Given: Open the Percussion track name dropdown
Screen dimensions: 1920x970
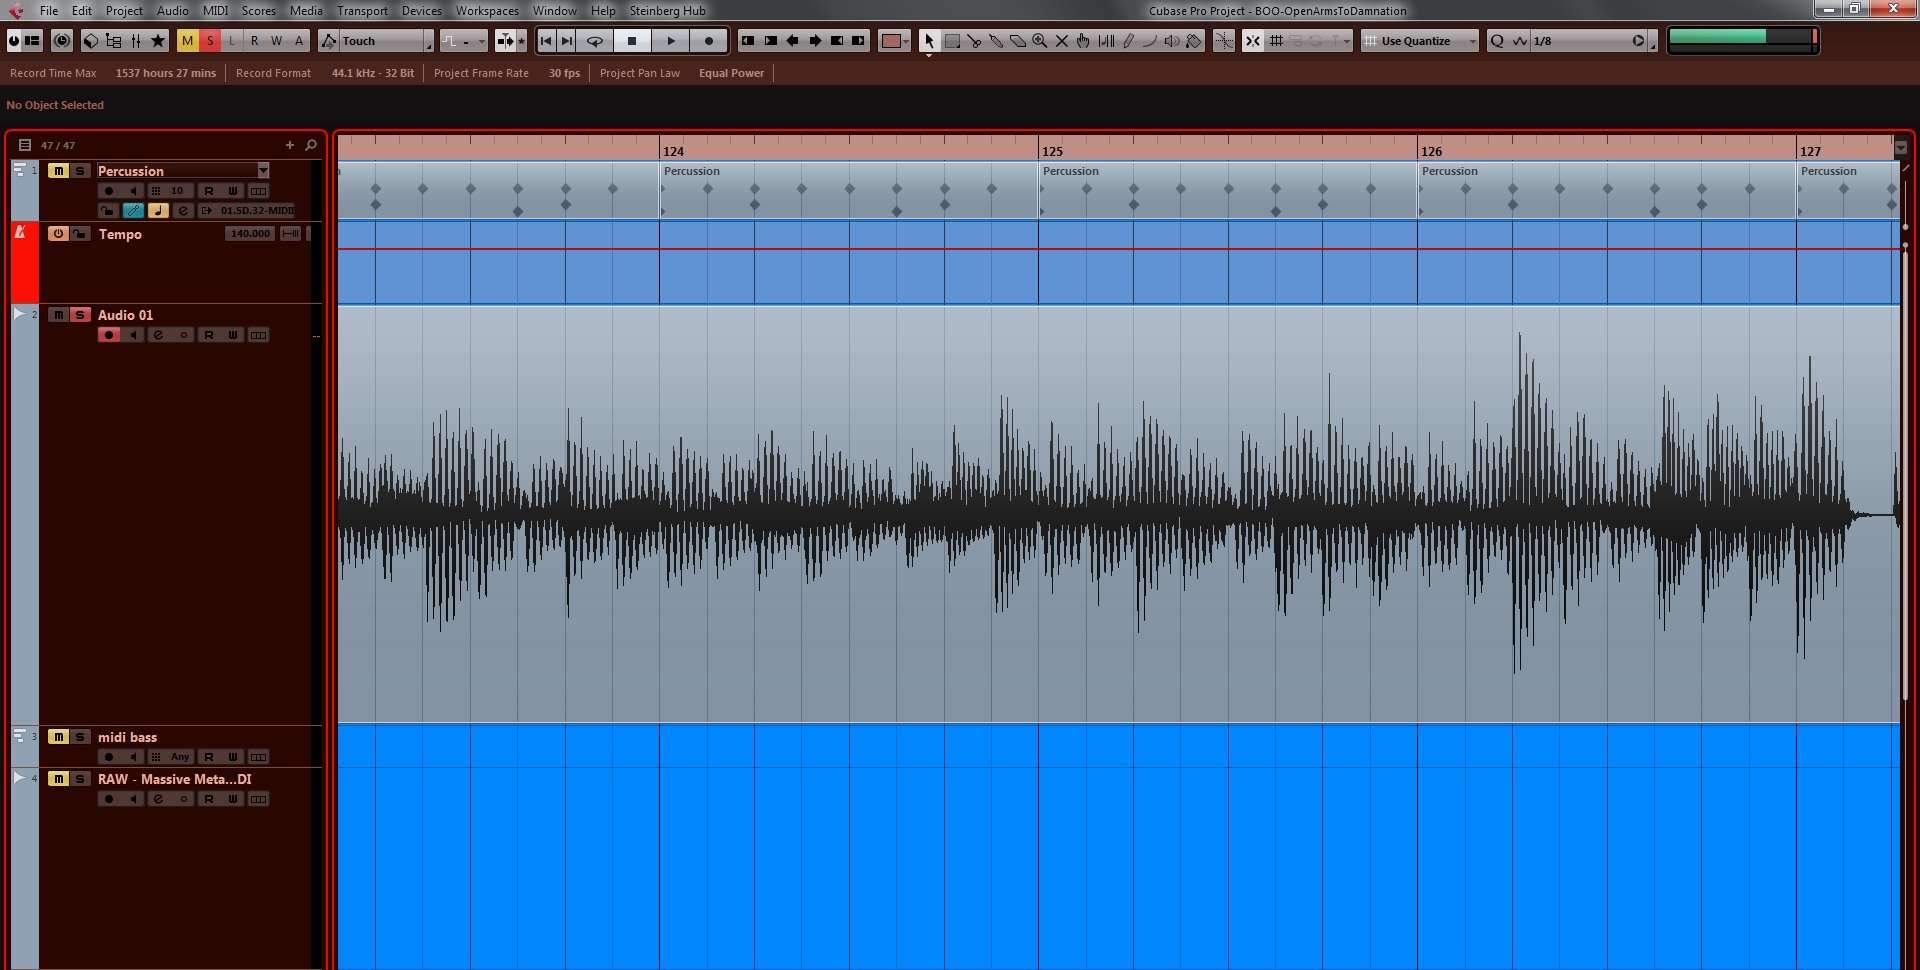Looking at the screenshot, I should (263, 171).
